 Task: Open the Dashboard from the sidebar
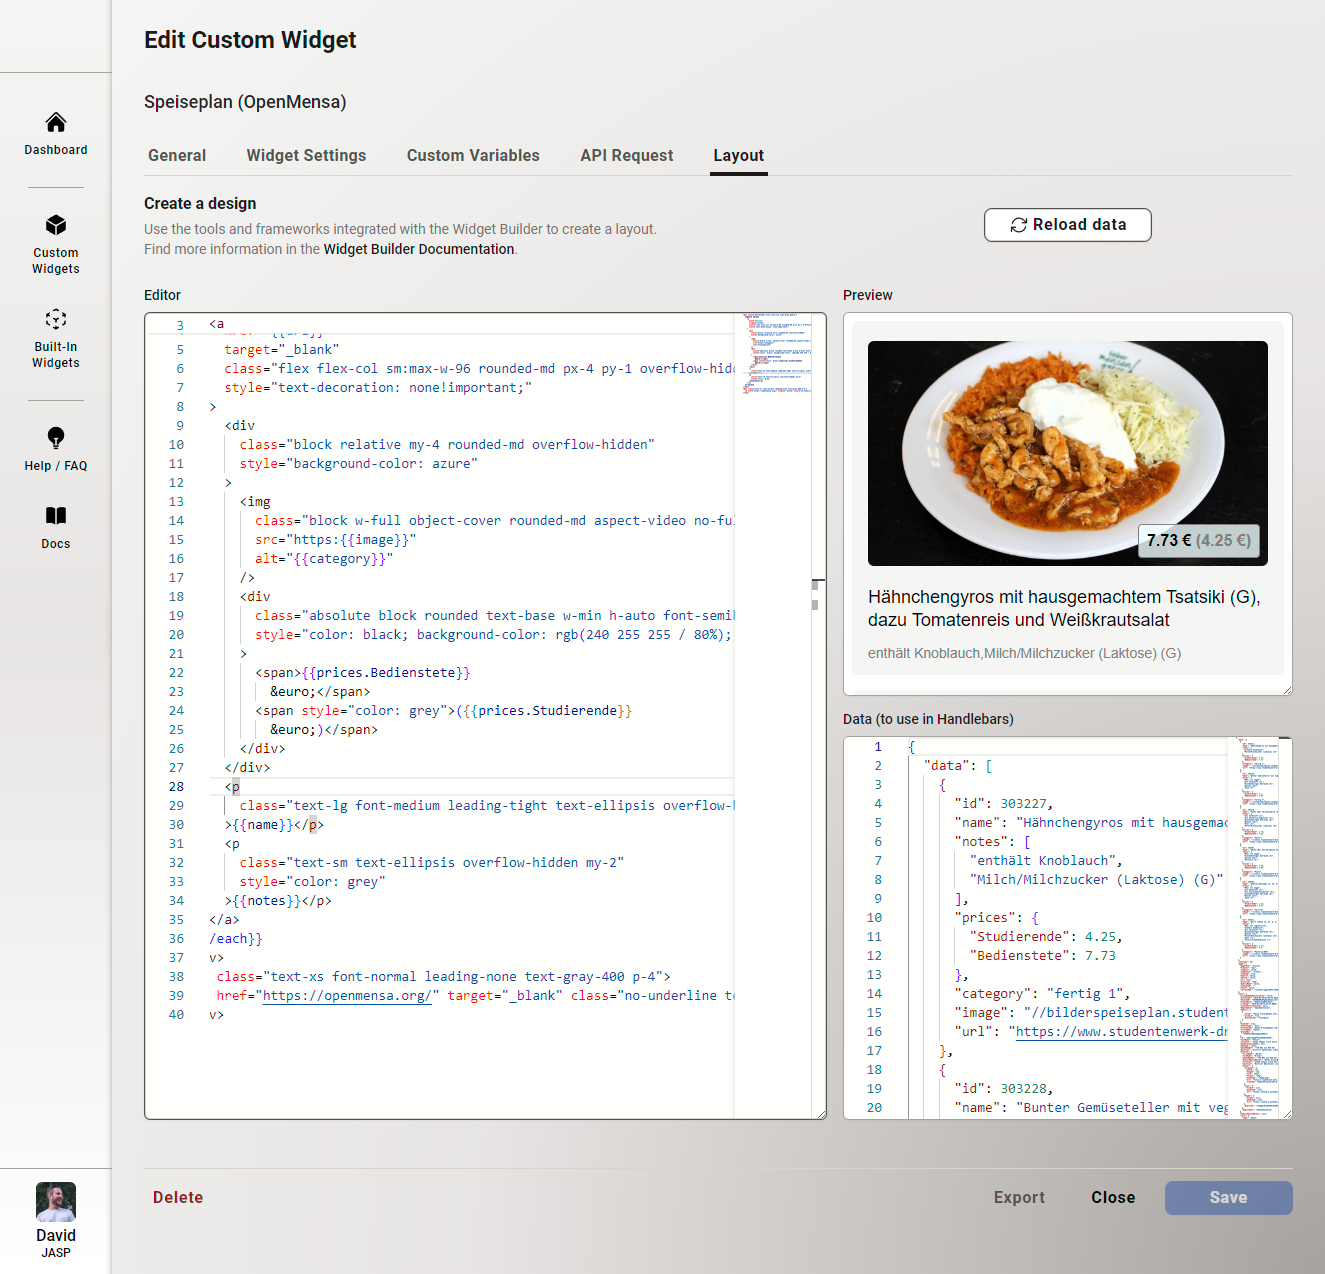pos(55,133)
